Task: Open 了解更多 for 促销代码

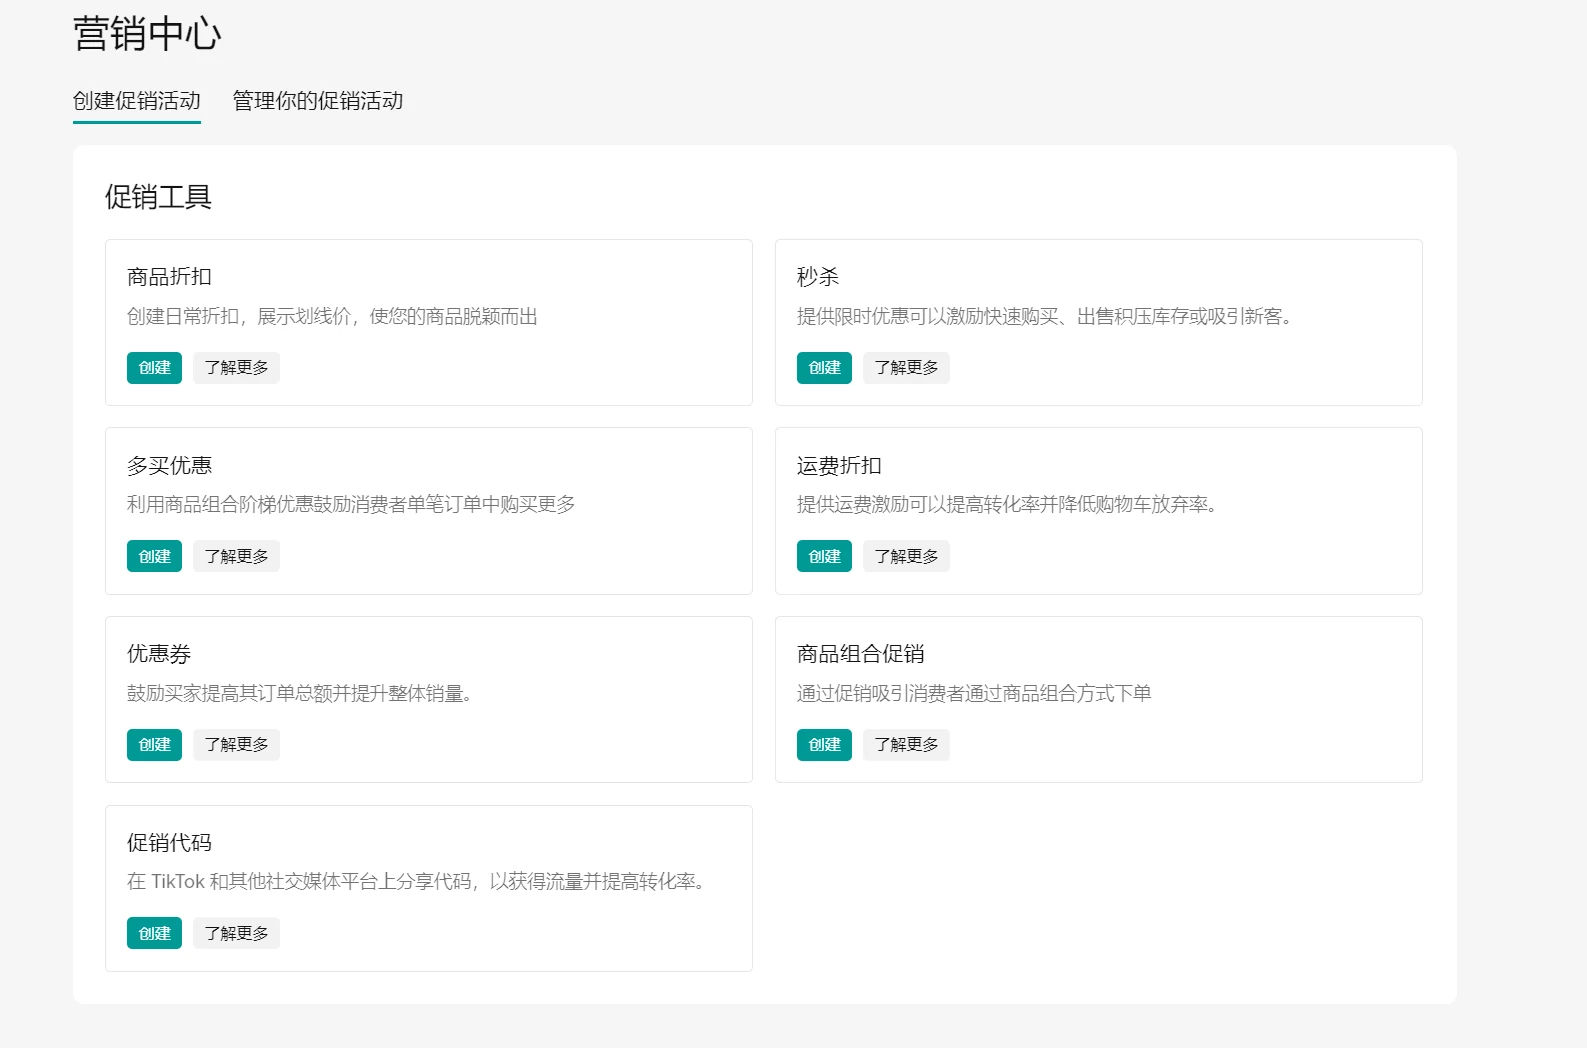Action: (x=236, y=933)
